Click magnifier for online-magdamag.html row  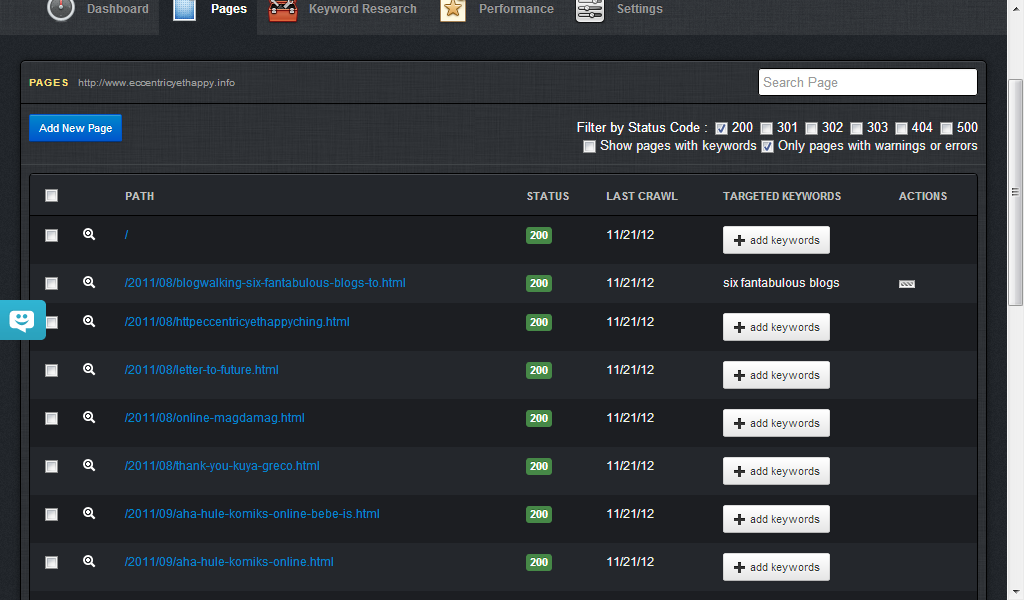(89, 418)
